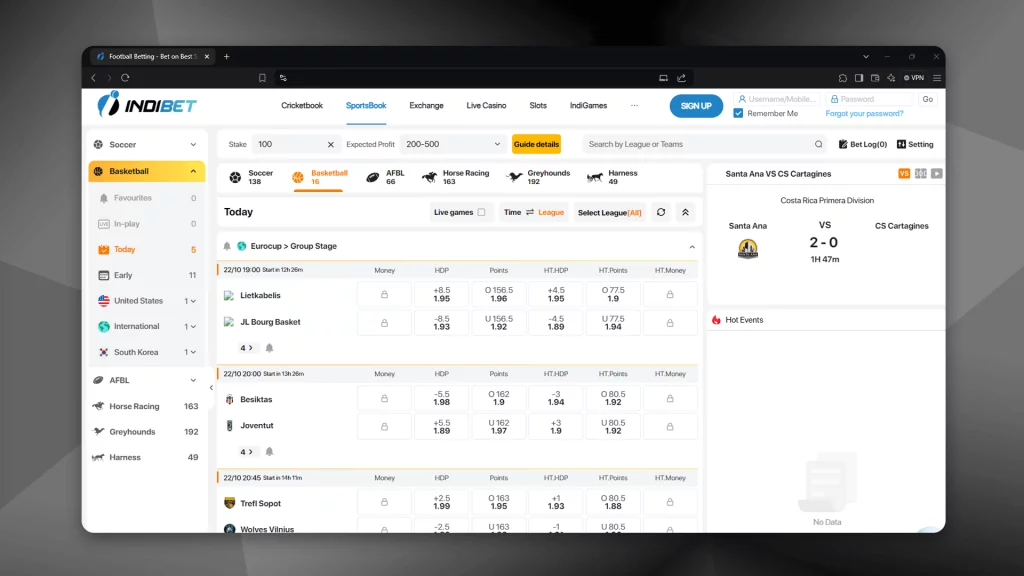1024x576 pixels.
Task: Click the Hot Events flame icon
Action: tap(716, 320)
